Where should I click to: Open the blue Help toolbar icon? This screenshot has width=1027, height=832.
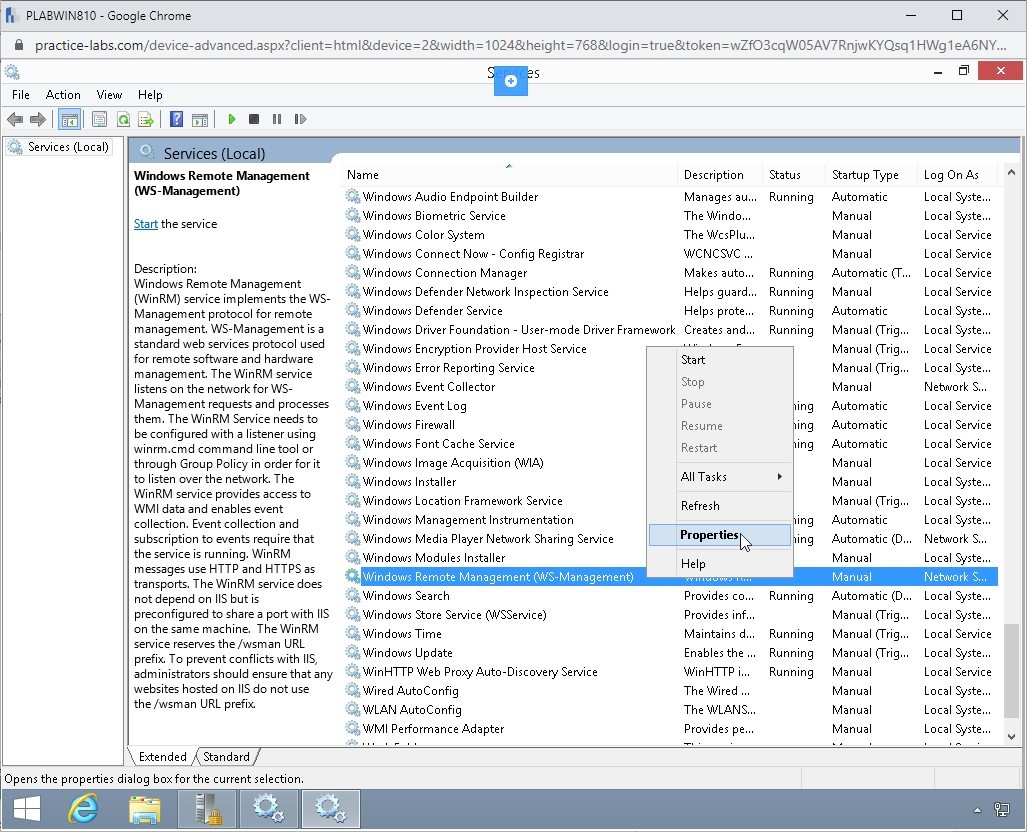point(177,119)
